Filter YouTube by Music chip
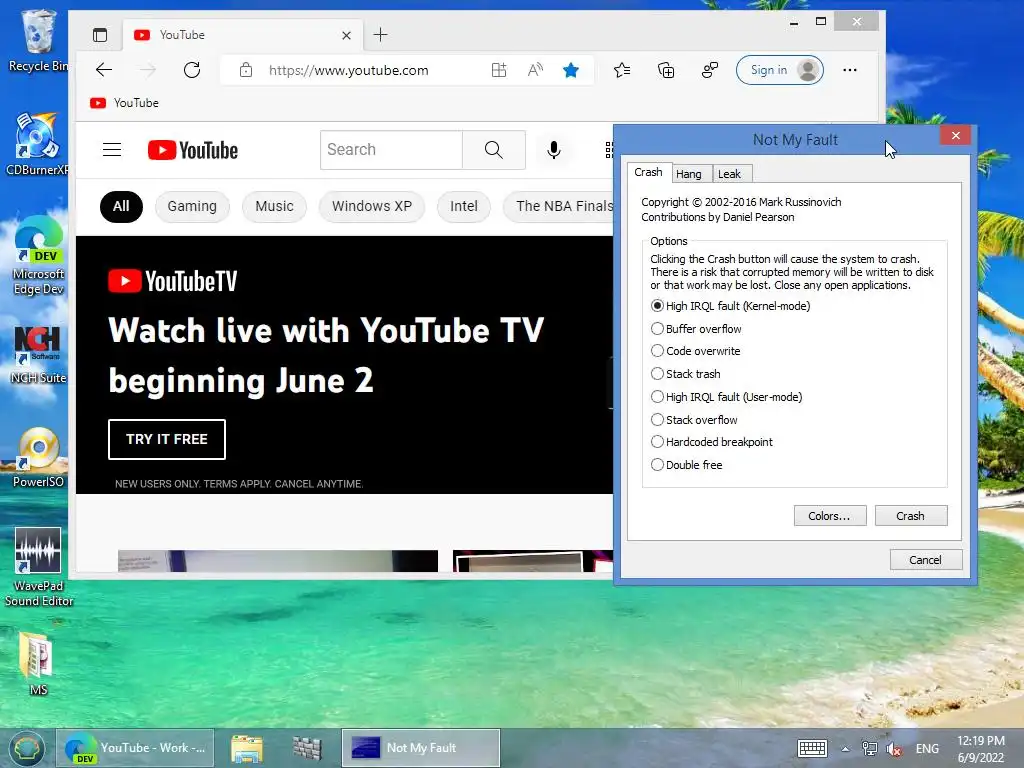 coord(274,206)
